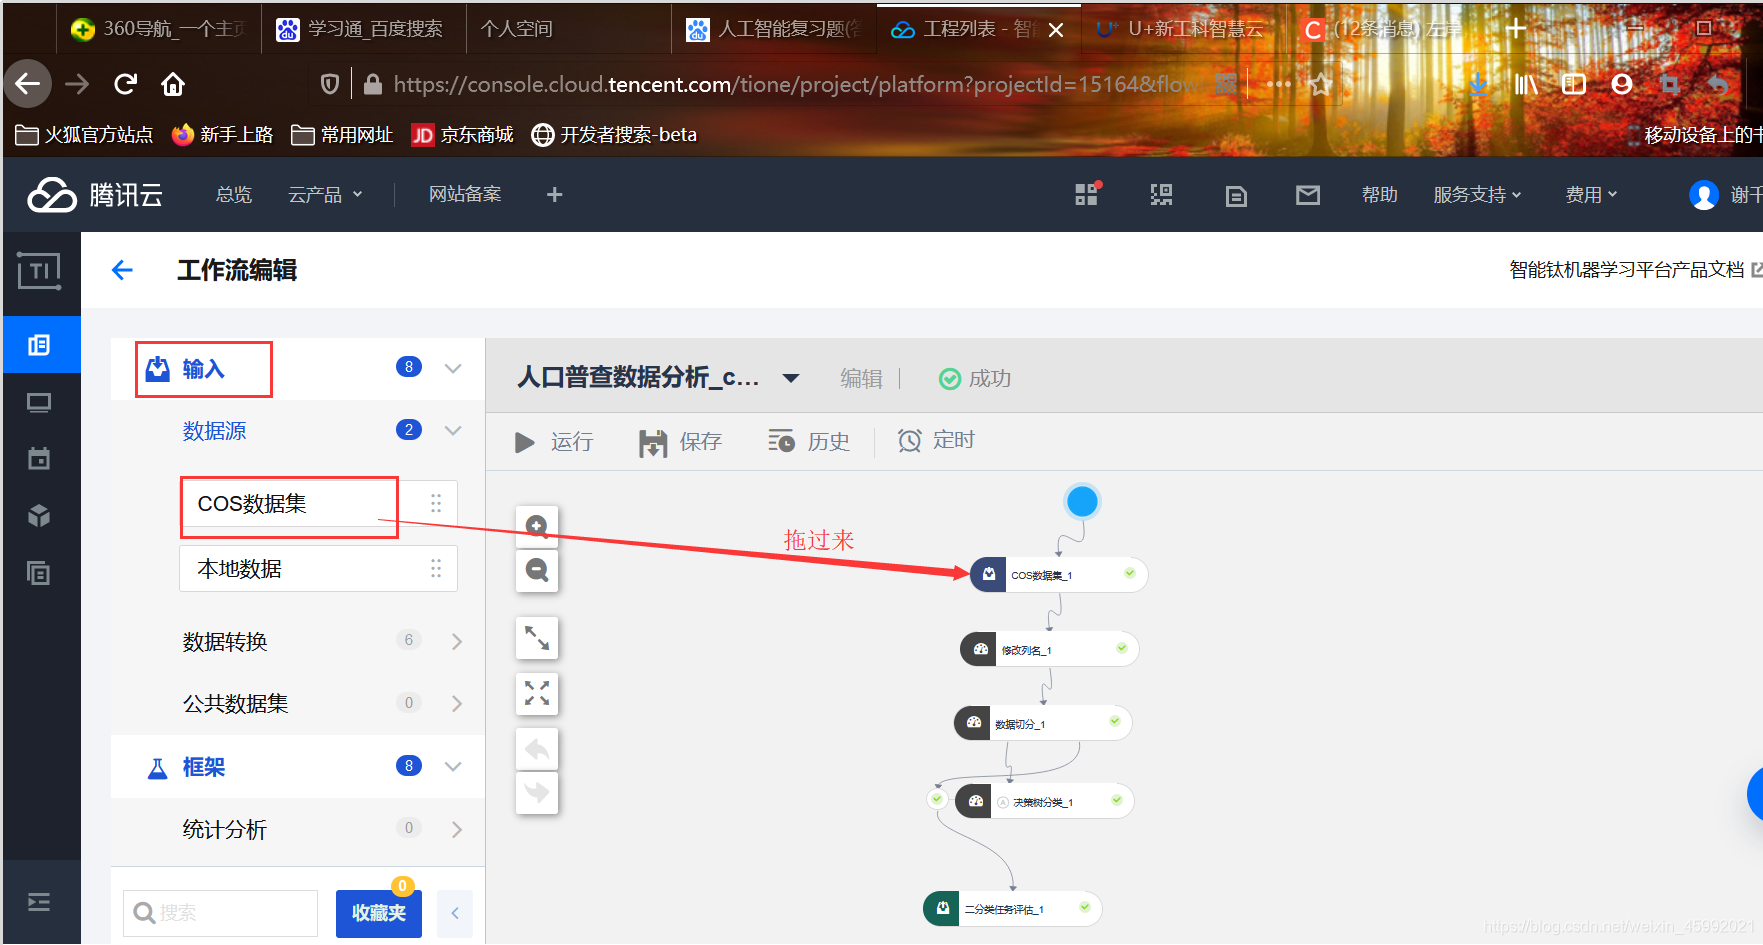Open the QR code icon in header
The image size is (1763, 945).
[1161, 195]
